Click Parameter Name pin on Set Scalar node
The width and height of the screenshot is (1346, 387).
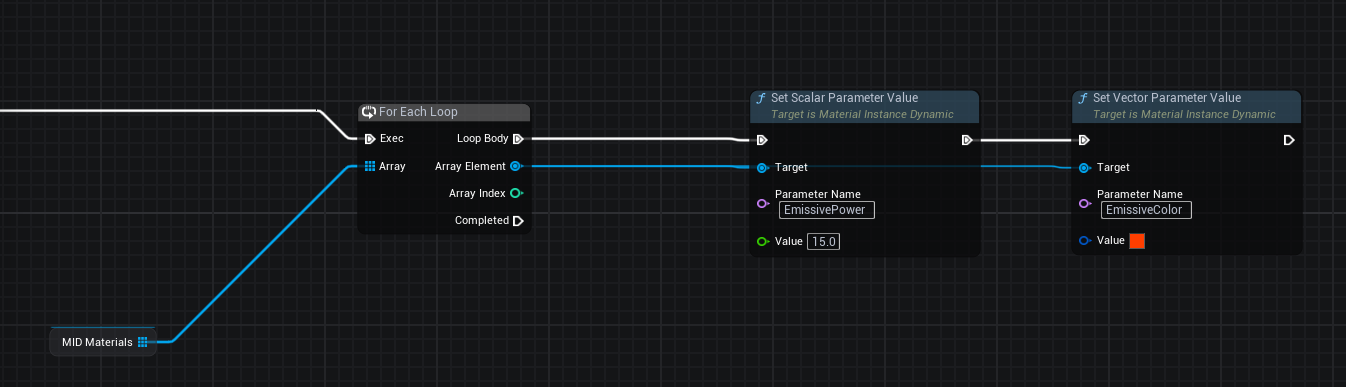pos(762,203)
